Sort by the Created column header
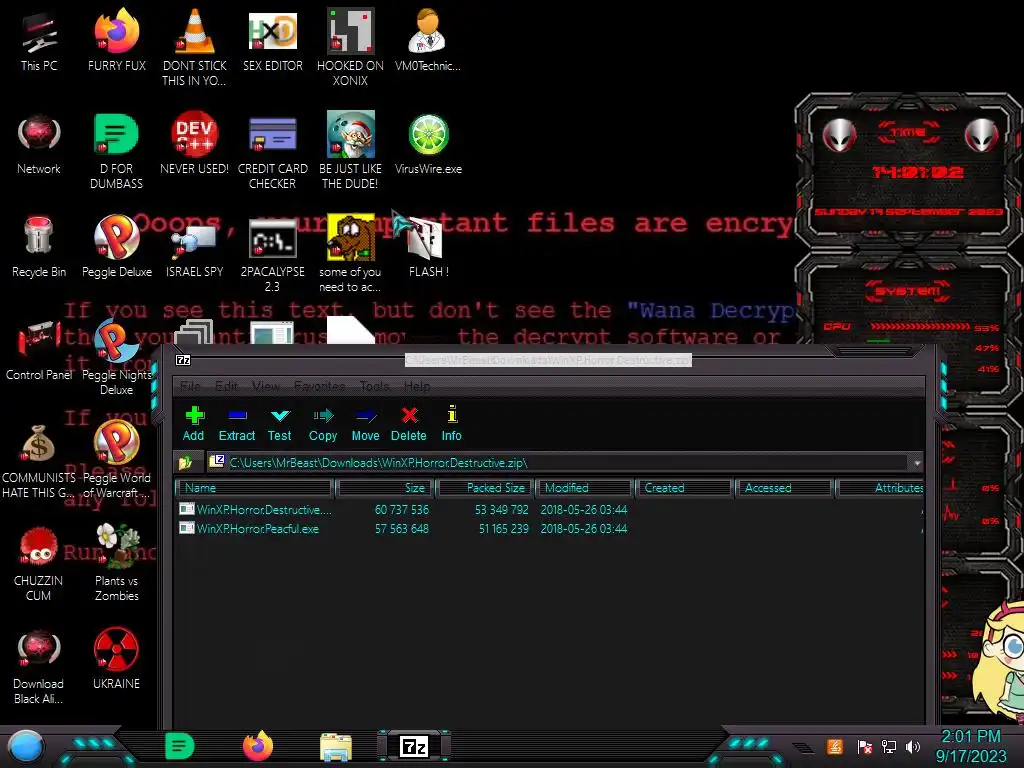Image resolution: width=1024 pixels, height=768 pixels. coord(684,488)
